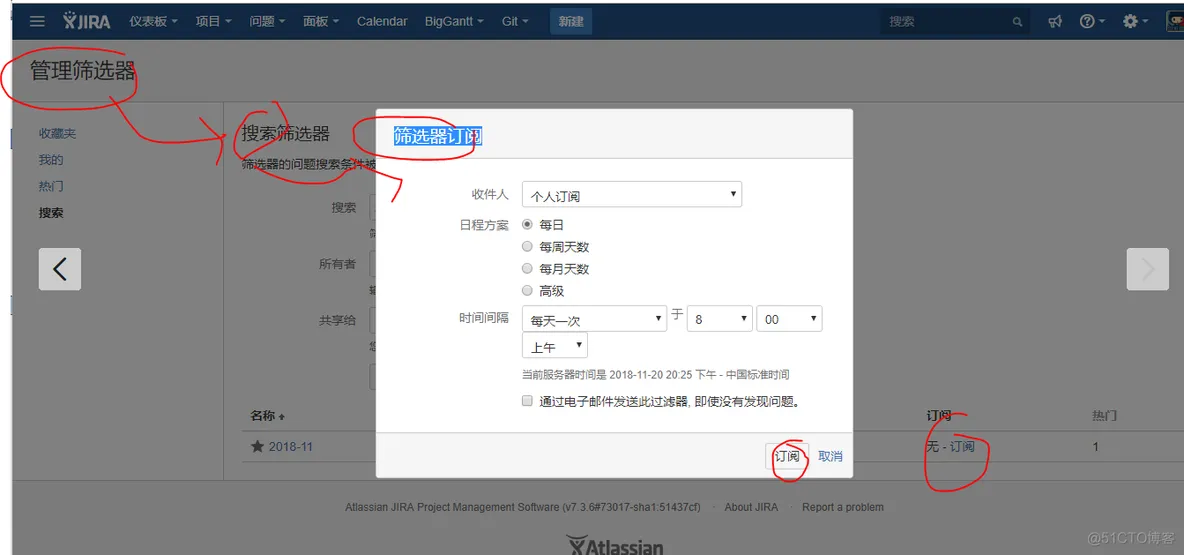
Task: Select the 每日 schedule option
Action: pyautogui.click(x=528, y=224)
